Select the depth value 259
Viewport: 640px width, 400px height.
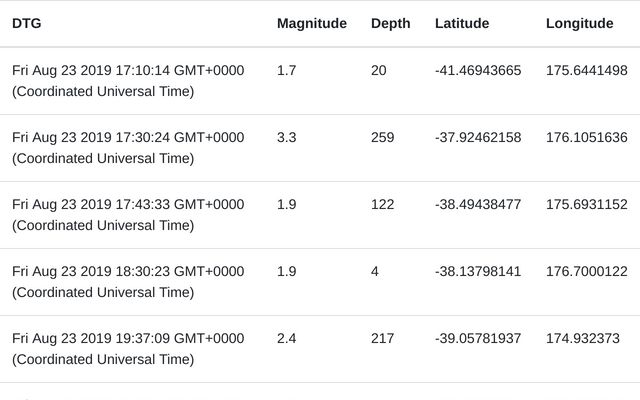[383, 138]
